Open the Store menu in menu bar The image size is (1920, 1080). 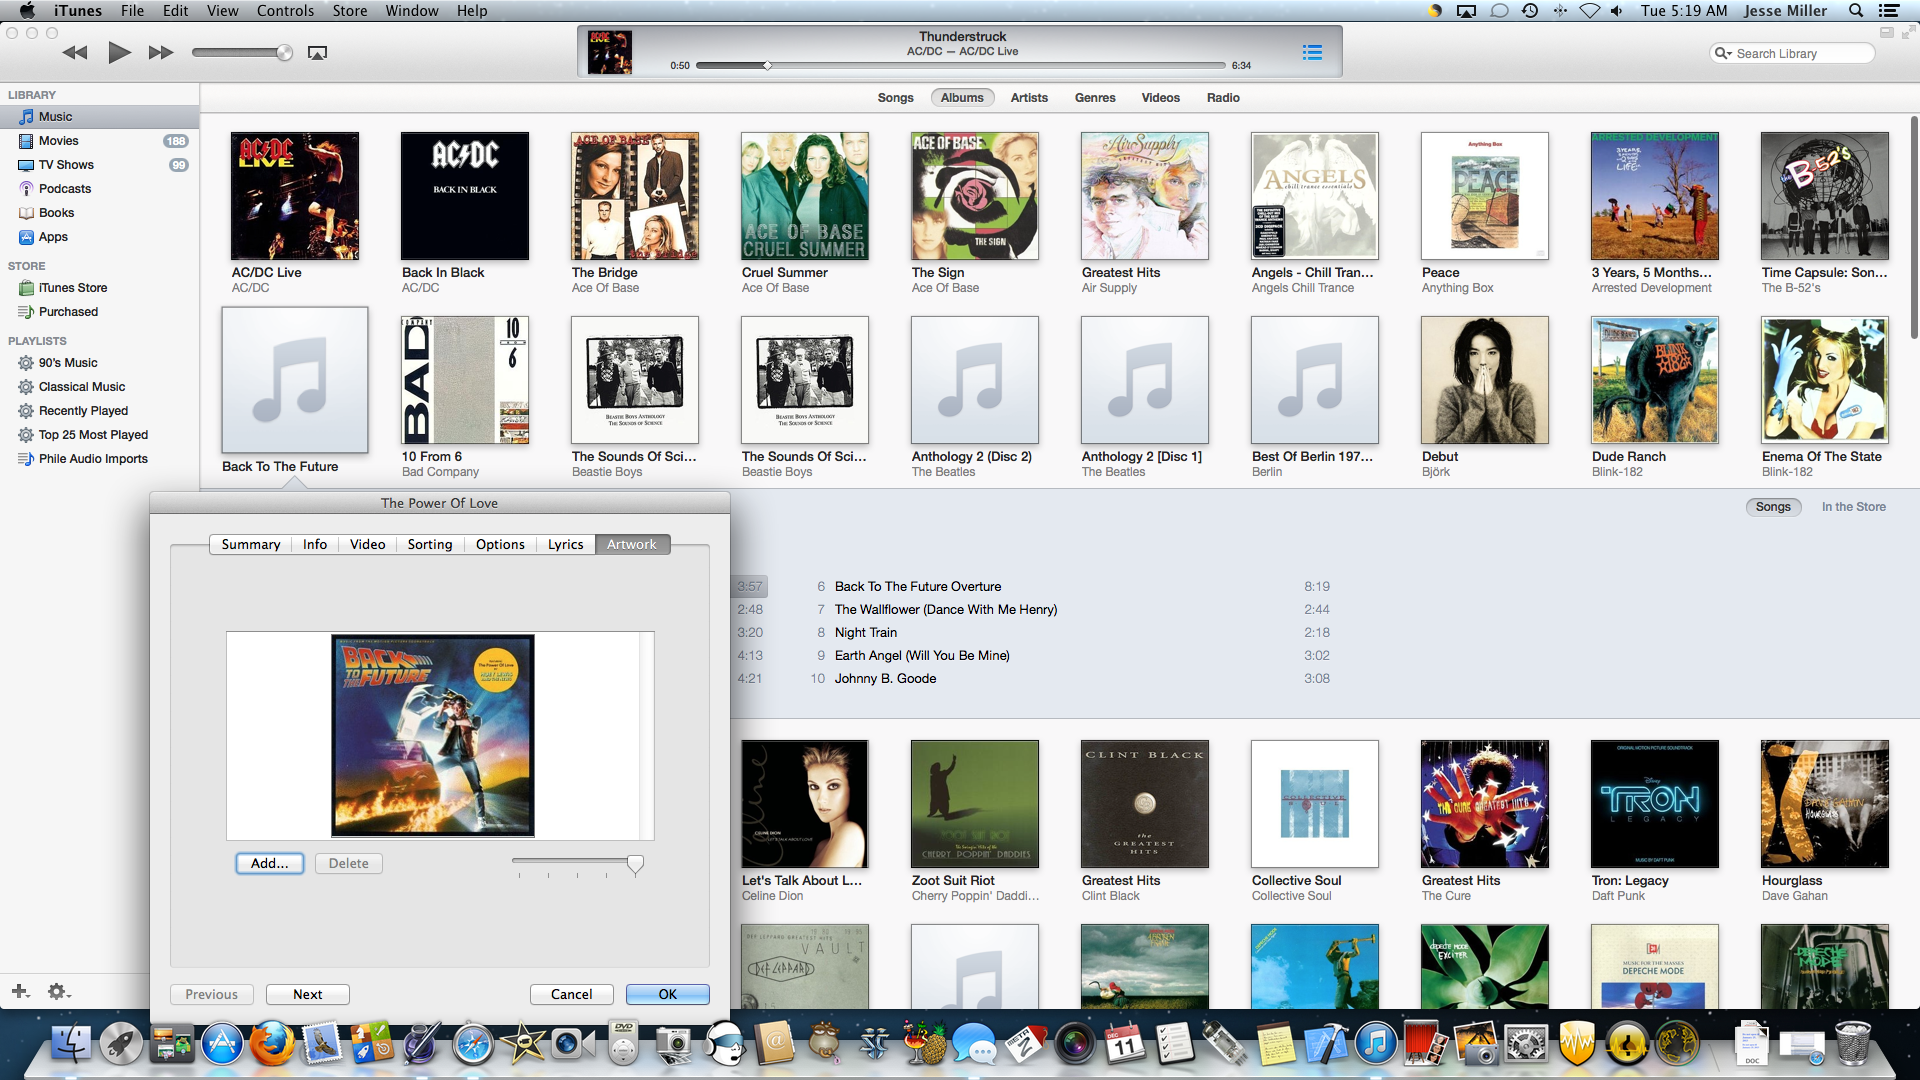350,11
